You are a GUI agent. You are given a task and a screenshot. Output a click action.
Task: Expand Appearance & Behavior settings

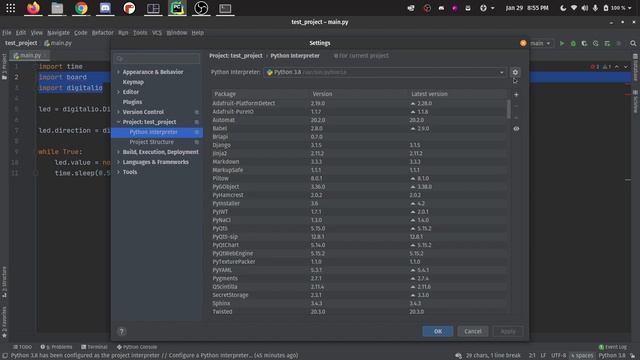click(x=119, y=72)
